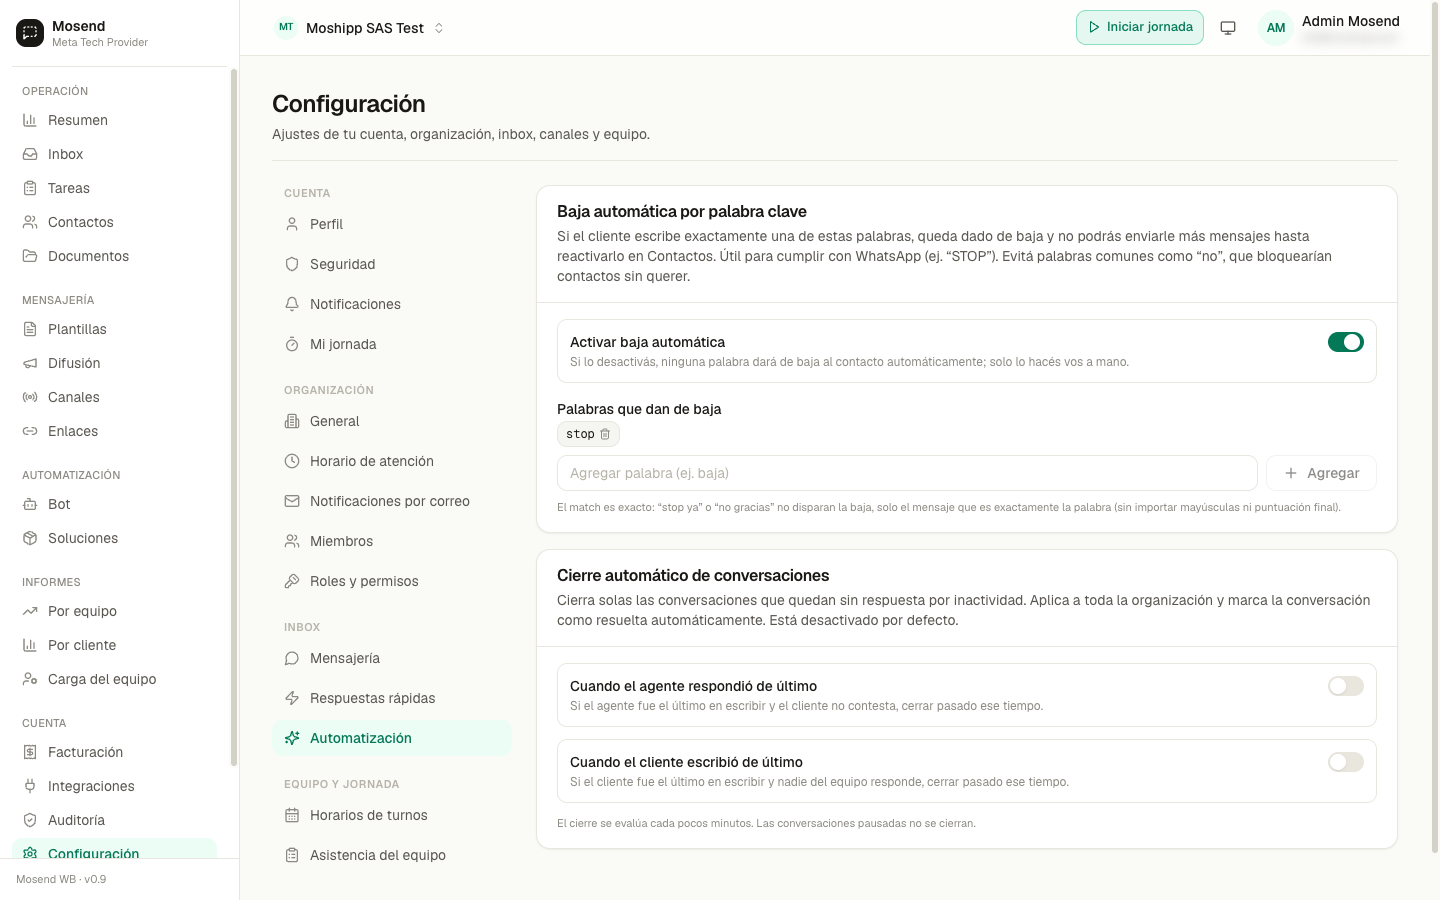This screenshot has height=900, width=1440.
Task: Click the 'Baja automática por palabra clave' heading
Action: click(682, 211)
